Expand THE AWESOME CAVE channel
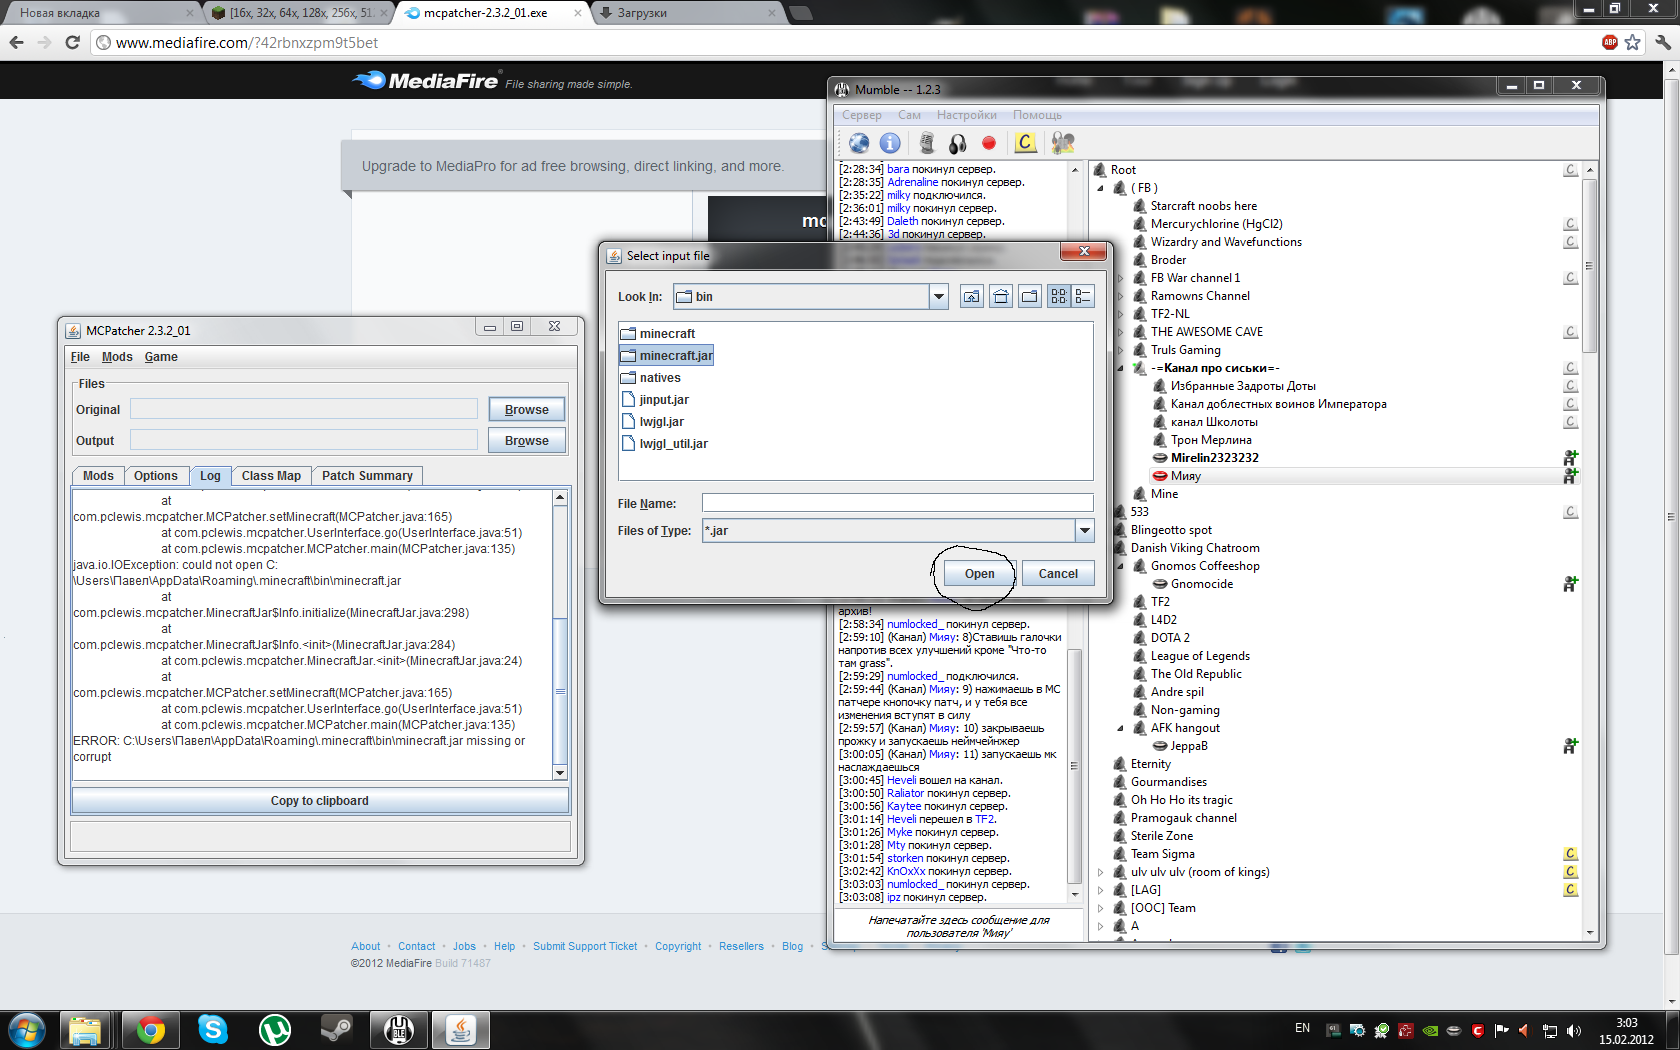The width and height of the screenshot is (1680, 1050). coord(1121,332)
